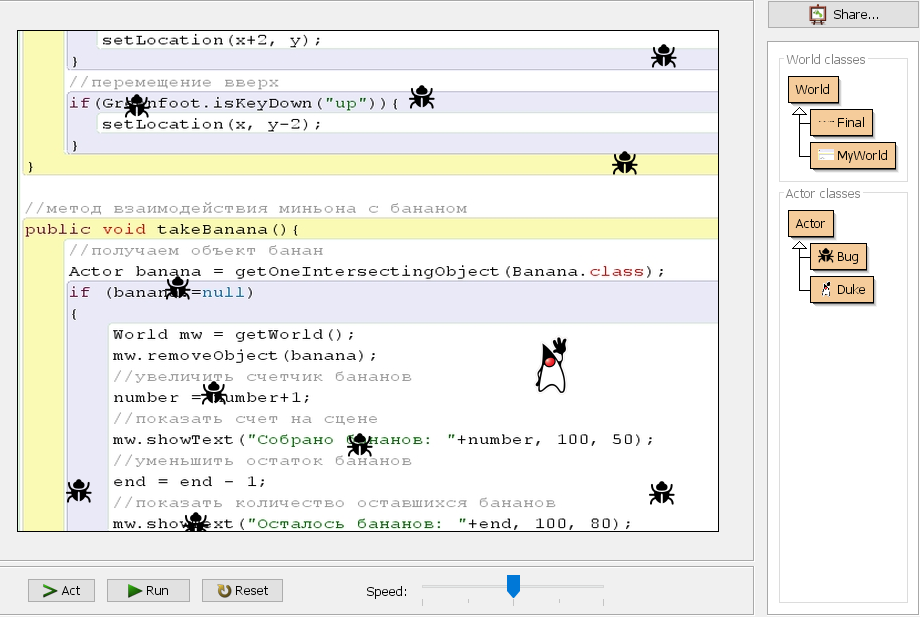Viewport: 920px width, 617px height.
Task: Click the Speed slider handle
Action: point(513,585)
